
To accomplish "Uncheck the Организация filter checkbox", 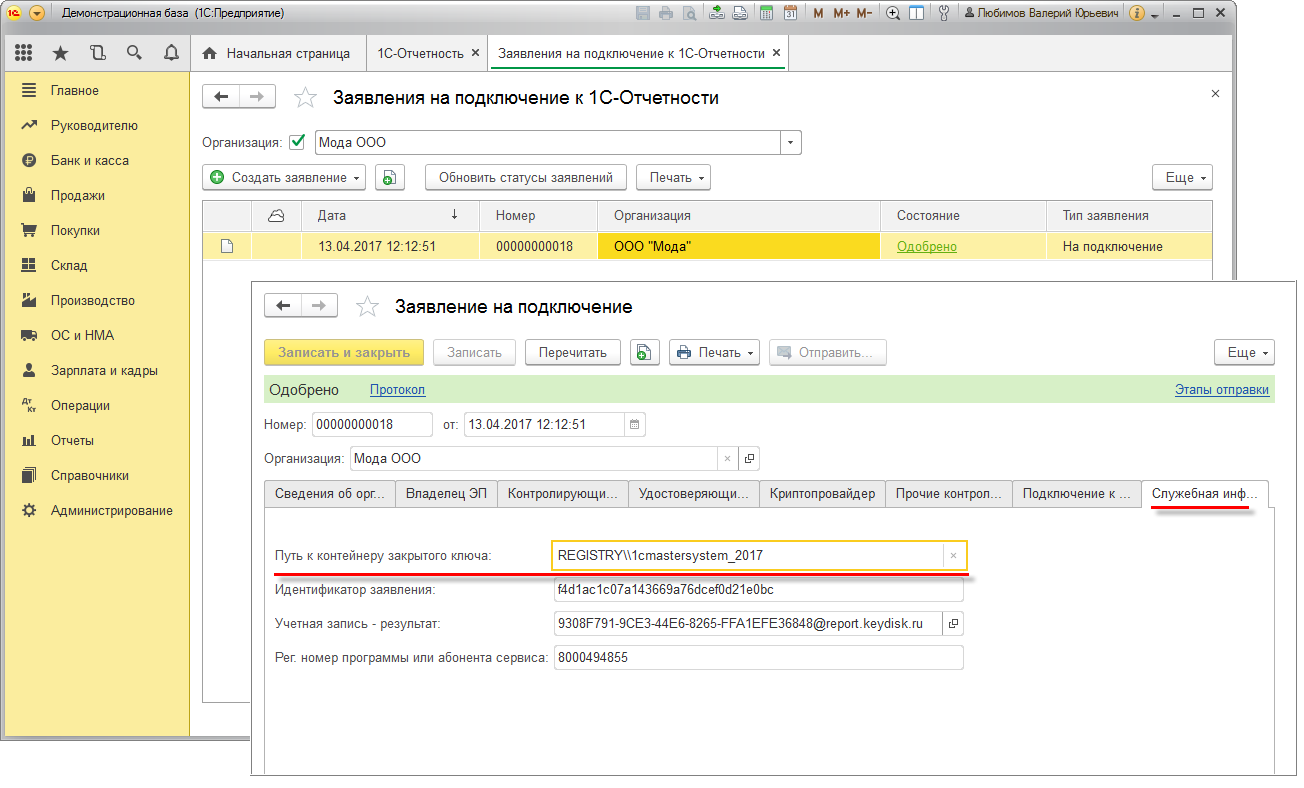I will 297,142.
